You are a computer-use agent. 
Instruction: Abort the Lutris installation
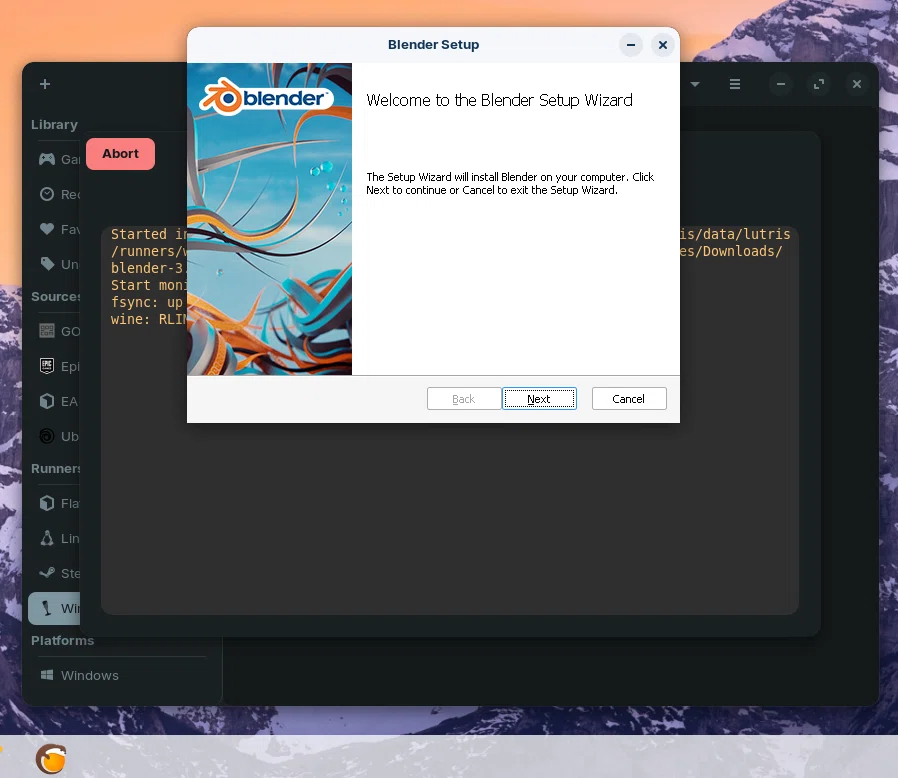click(x=120, y=154)
